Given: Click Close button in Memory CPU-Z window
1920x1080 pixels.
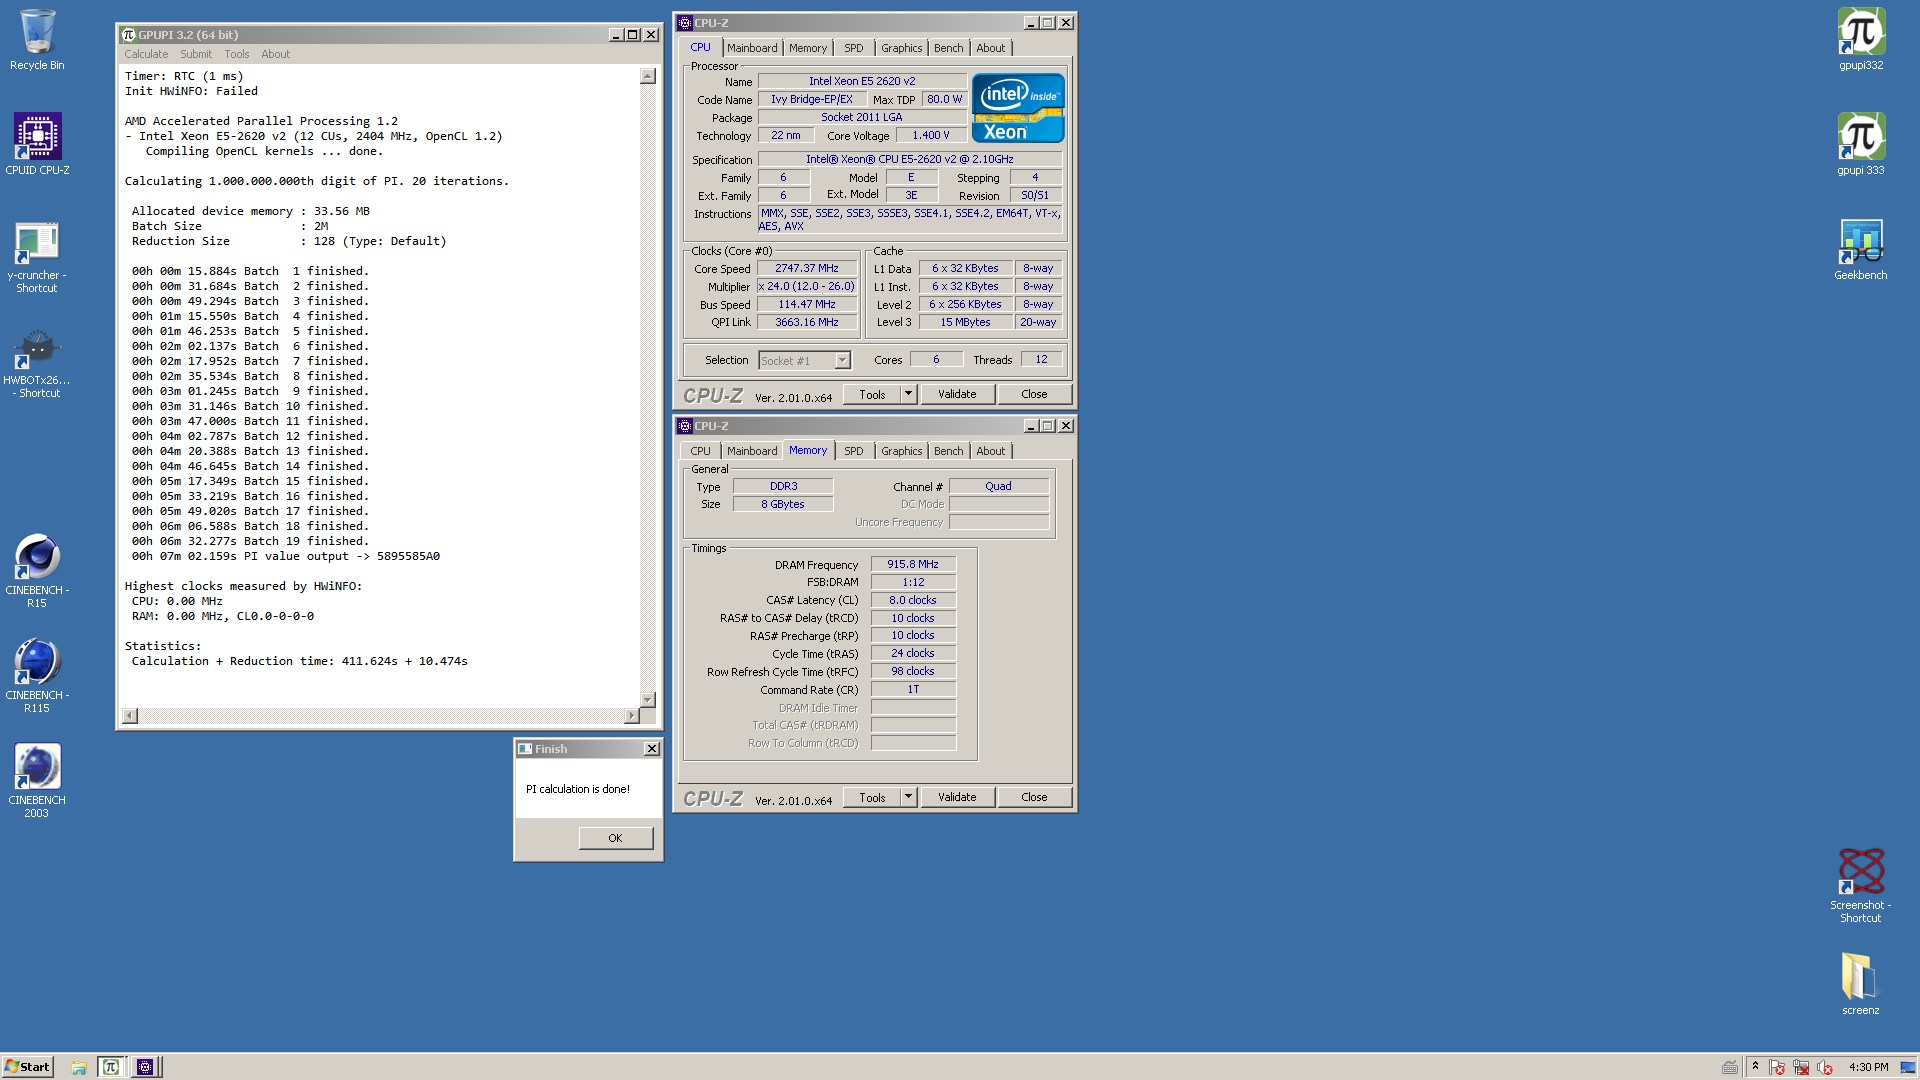Looking at the screenshot, I should [x=1034, y=797].
